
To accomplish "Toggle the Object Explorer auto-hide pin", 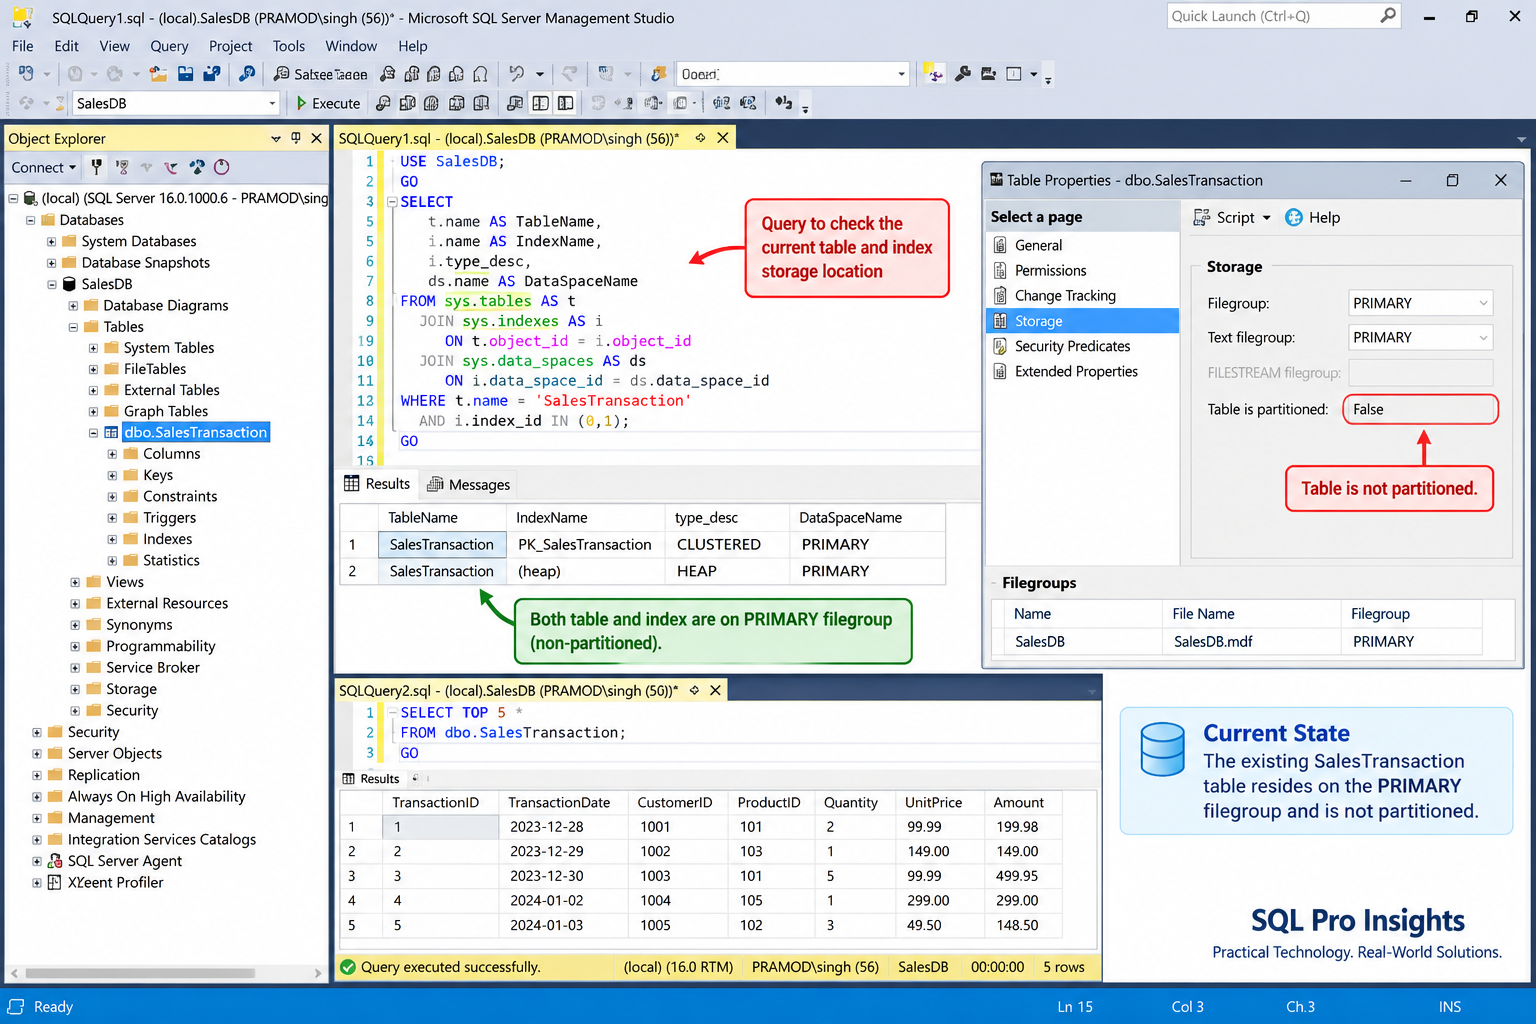I will click(x=296, y=138).
